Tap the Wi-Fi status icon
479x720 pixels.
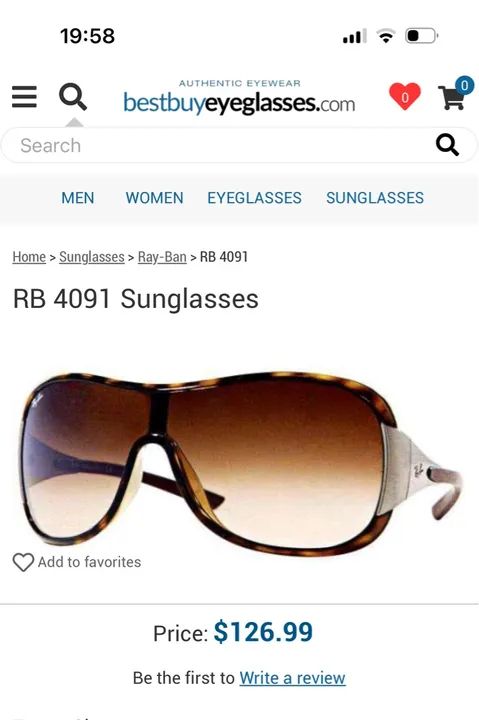pyautogui.click(x=386, y=36)
